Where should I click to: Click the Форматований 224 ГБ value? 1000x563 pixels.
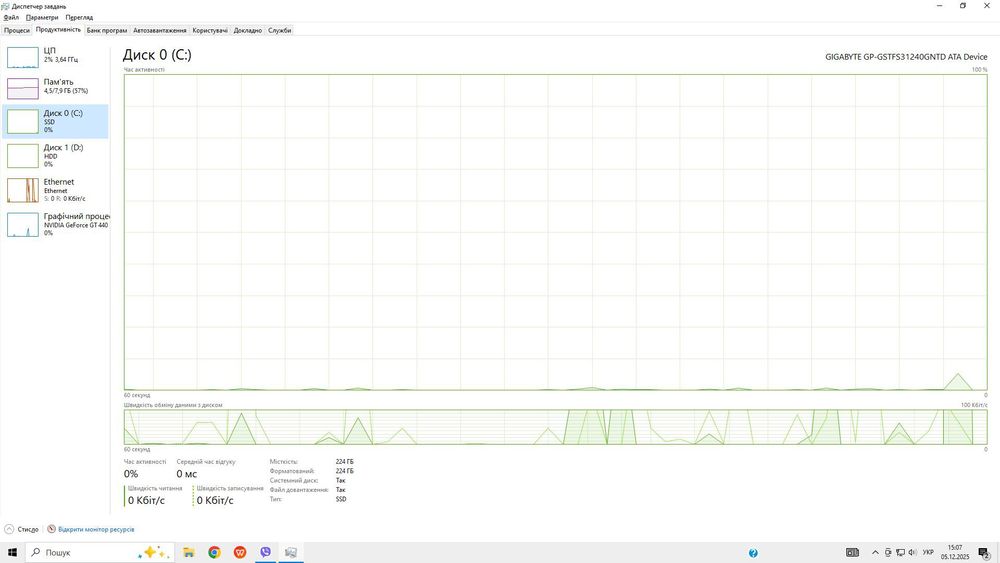[344, 471]
